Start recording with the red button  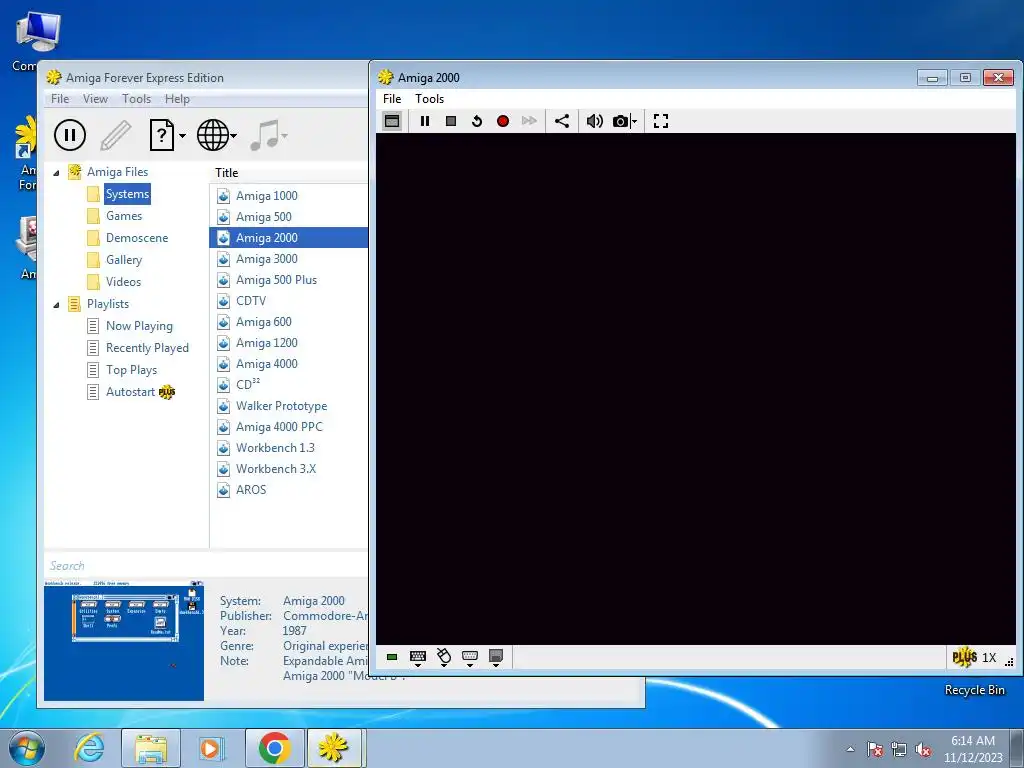(x=503, y=121)
